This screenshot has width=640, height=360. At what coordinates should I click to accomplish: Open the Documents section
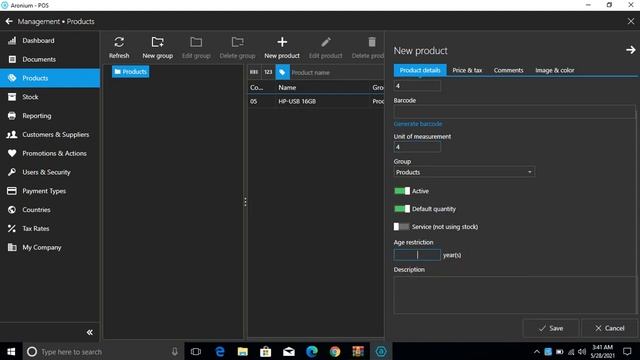pos(50,59)
